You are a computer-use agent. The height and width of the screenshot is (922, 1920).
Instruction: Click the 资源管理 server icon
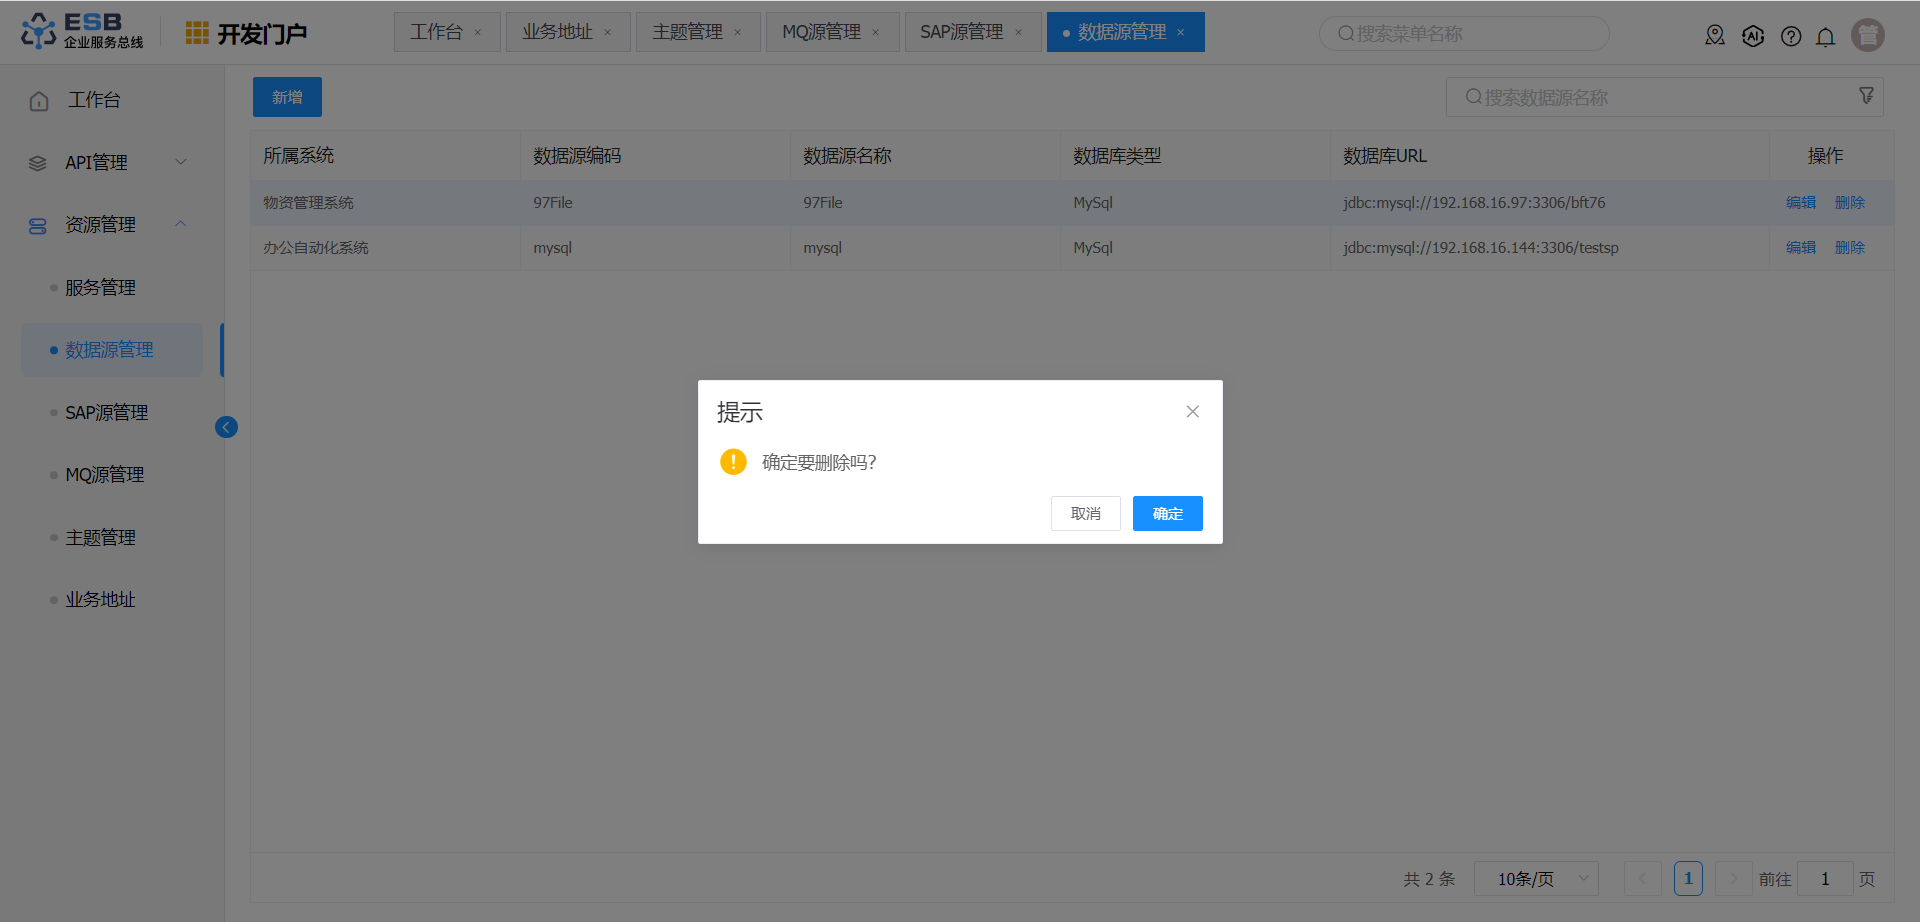click(x=38, y=226)
